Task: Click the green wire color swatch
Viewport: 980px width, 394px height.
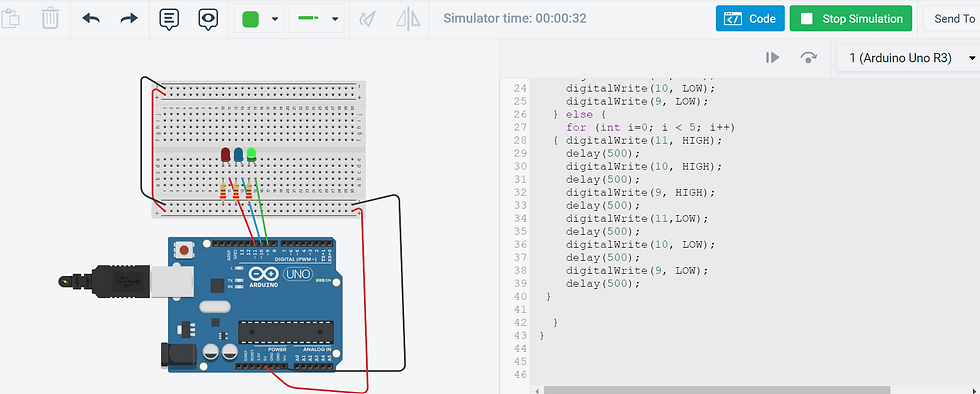Action: click(x=251, y=19)
